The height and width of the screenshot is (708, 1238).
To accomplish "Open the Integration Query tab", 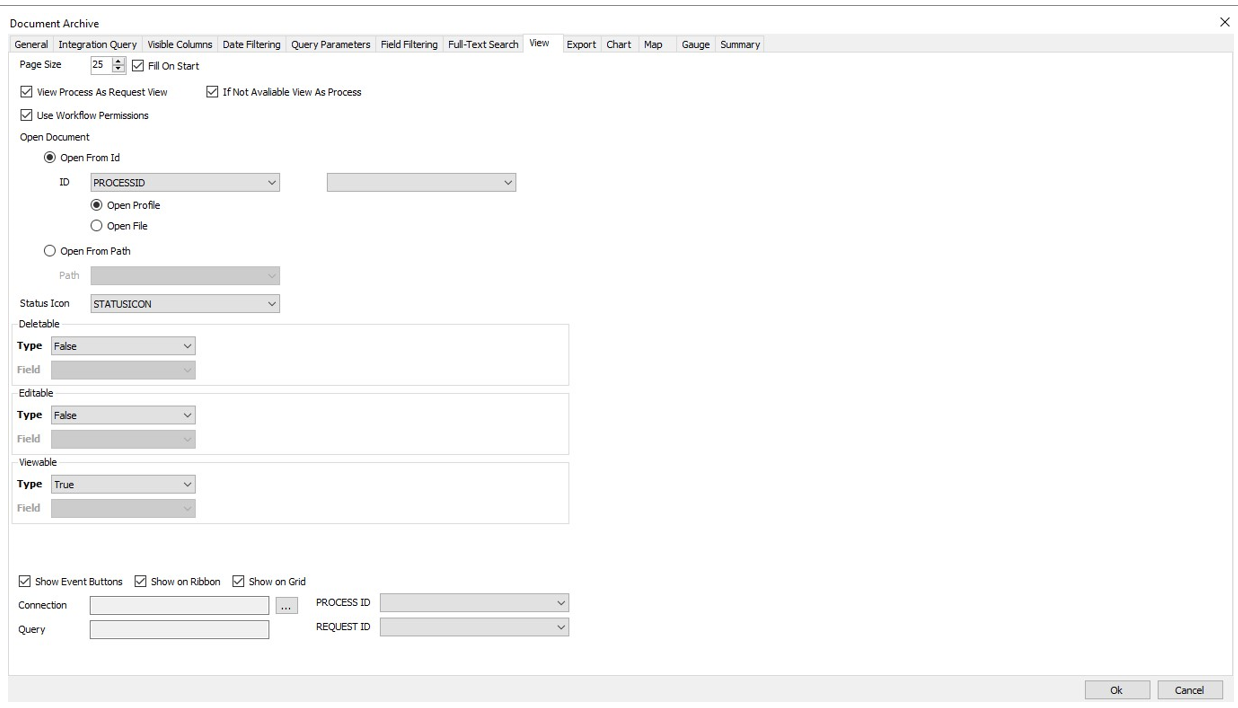I will [98, 45].
